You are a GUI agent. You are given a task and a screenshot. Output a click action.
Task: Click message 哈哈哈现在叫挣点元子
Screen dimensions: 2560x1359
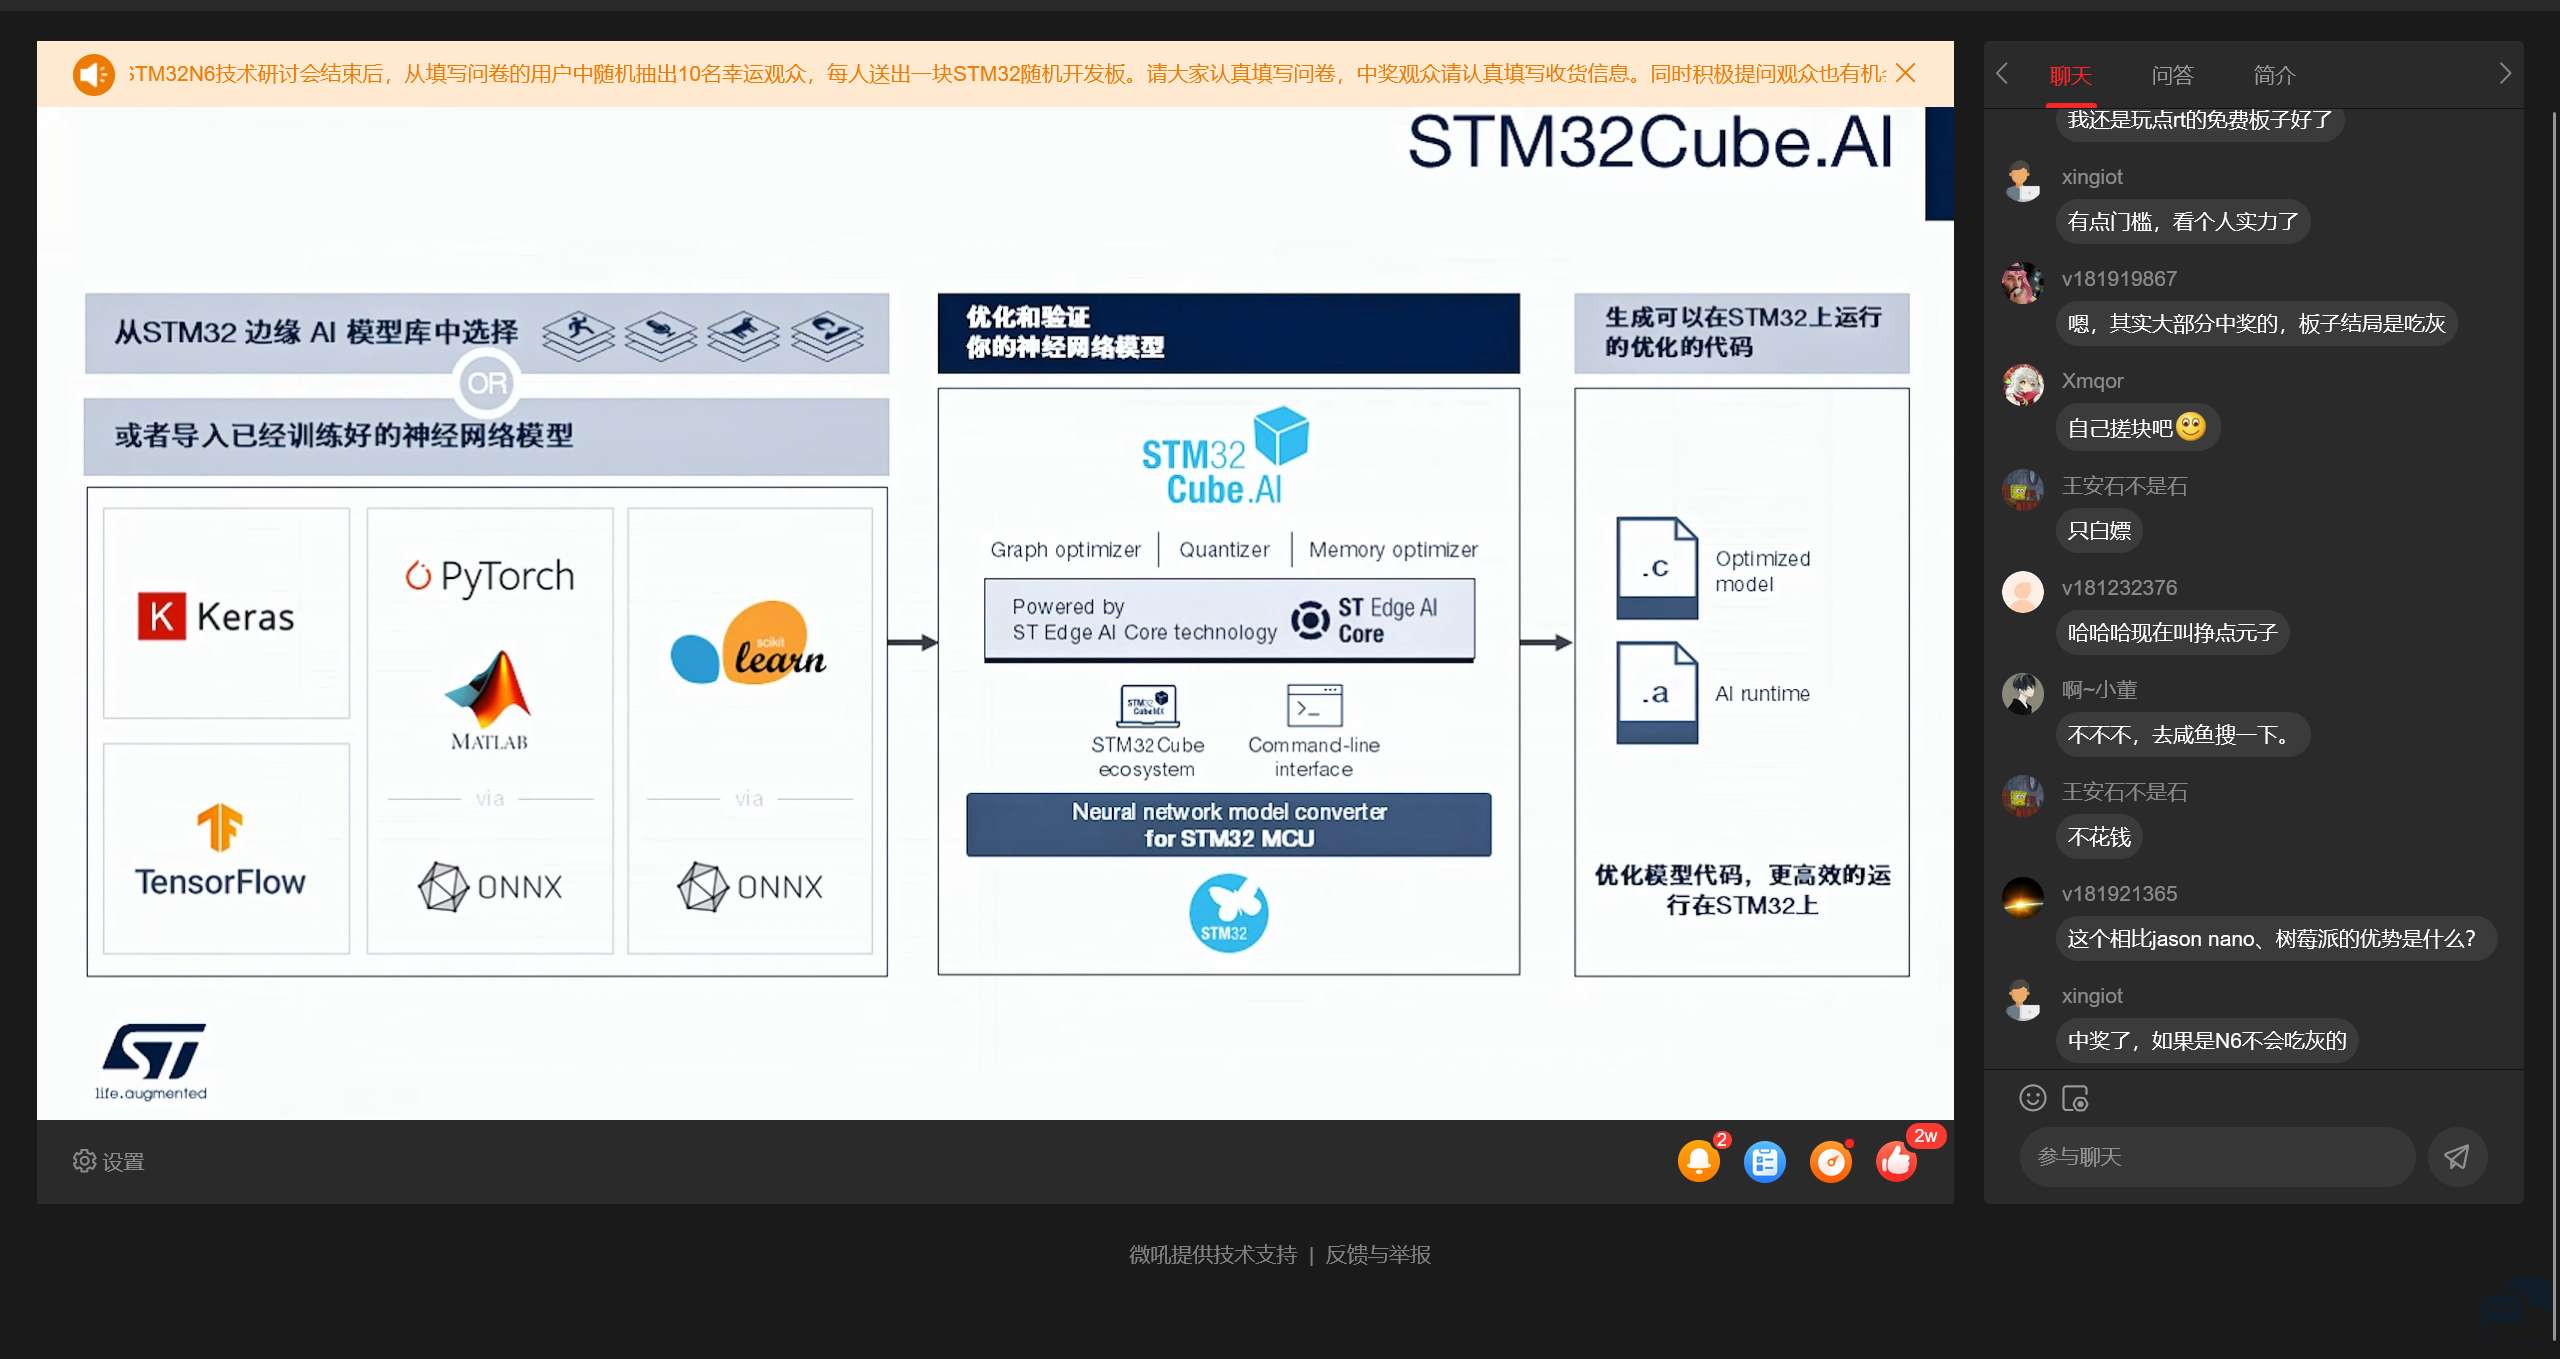click(2172, 633)
